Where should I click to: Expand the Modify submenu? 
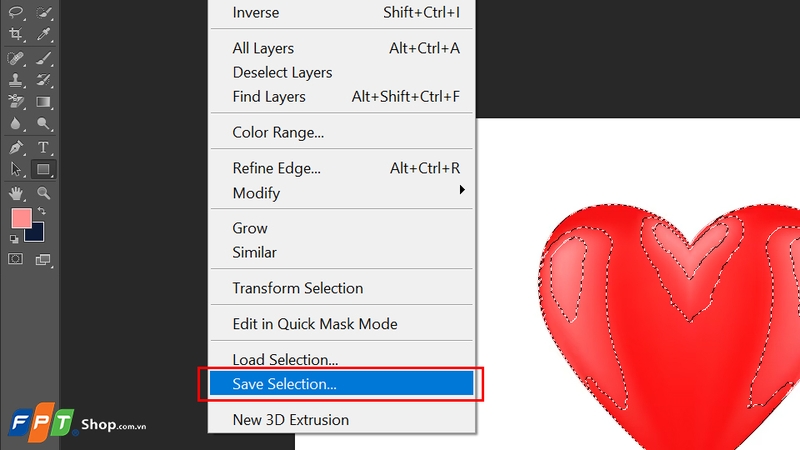[342, 193]
